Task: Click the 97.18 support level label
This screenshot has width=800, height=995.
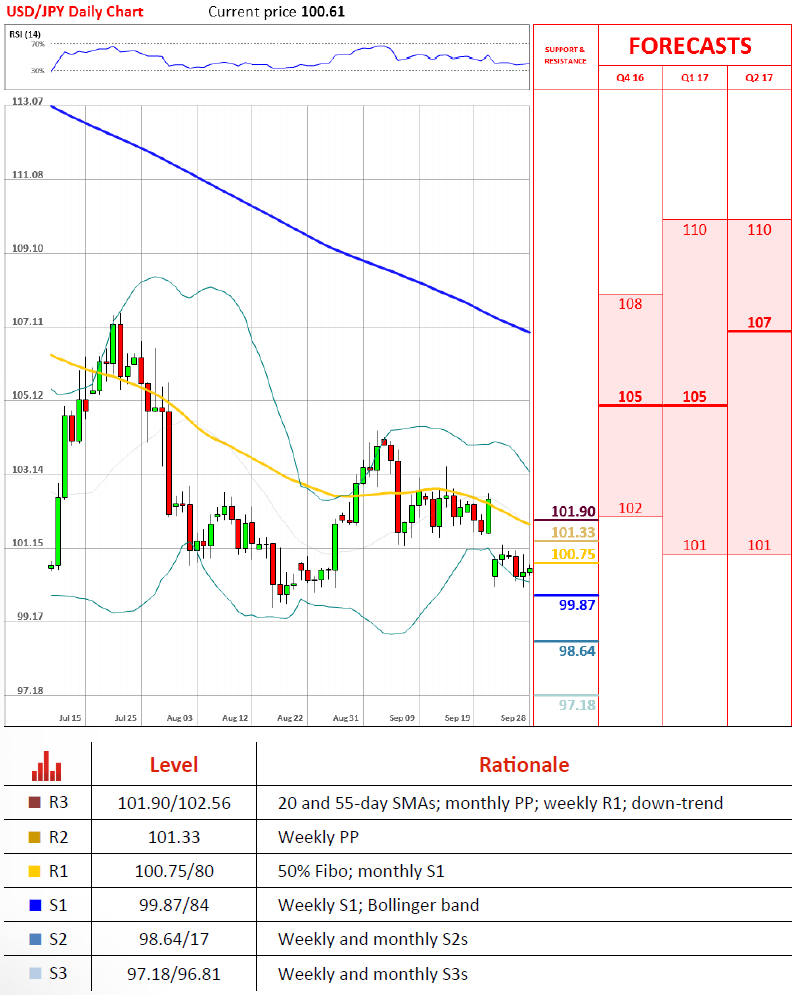Action: click(x=577, y=705)
